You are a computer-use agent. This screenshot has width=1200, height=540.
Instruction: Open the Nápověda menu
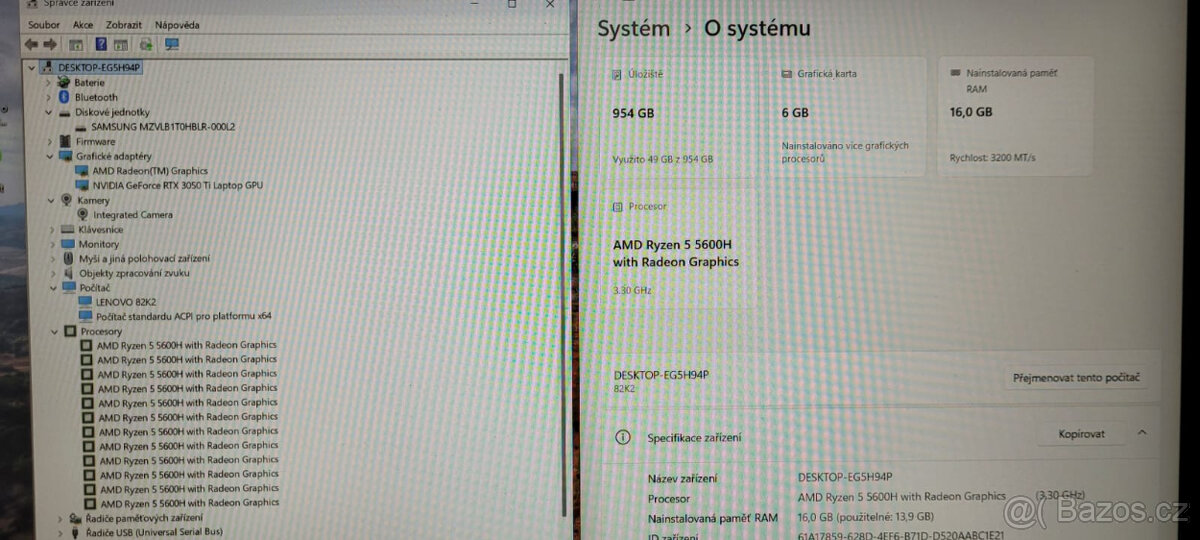[177, 25]
